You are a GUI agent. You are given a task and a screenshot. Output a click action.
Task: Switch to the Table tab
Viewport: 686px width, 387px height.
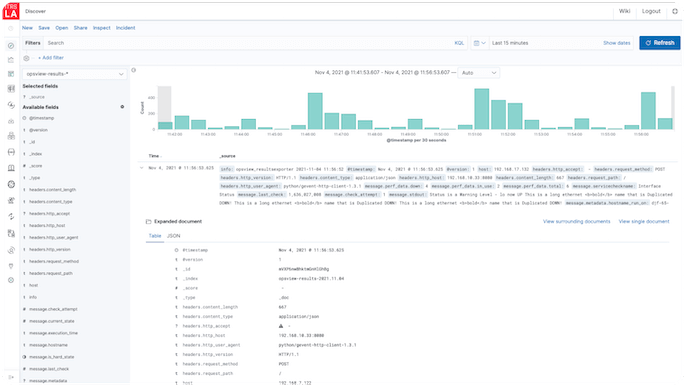[x=155, y=236]
